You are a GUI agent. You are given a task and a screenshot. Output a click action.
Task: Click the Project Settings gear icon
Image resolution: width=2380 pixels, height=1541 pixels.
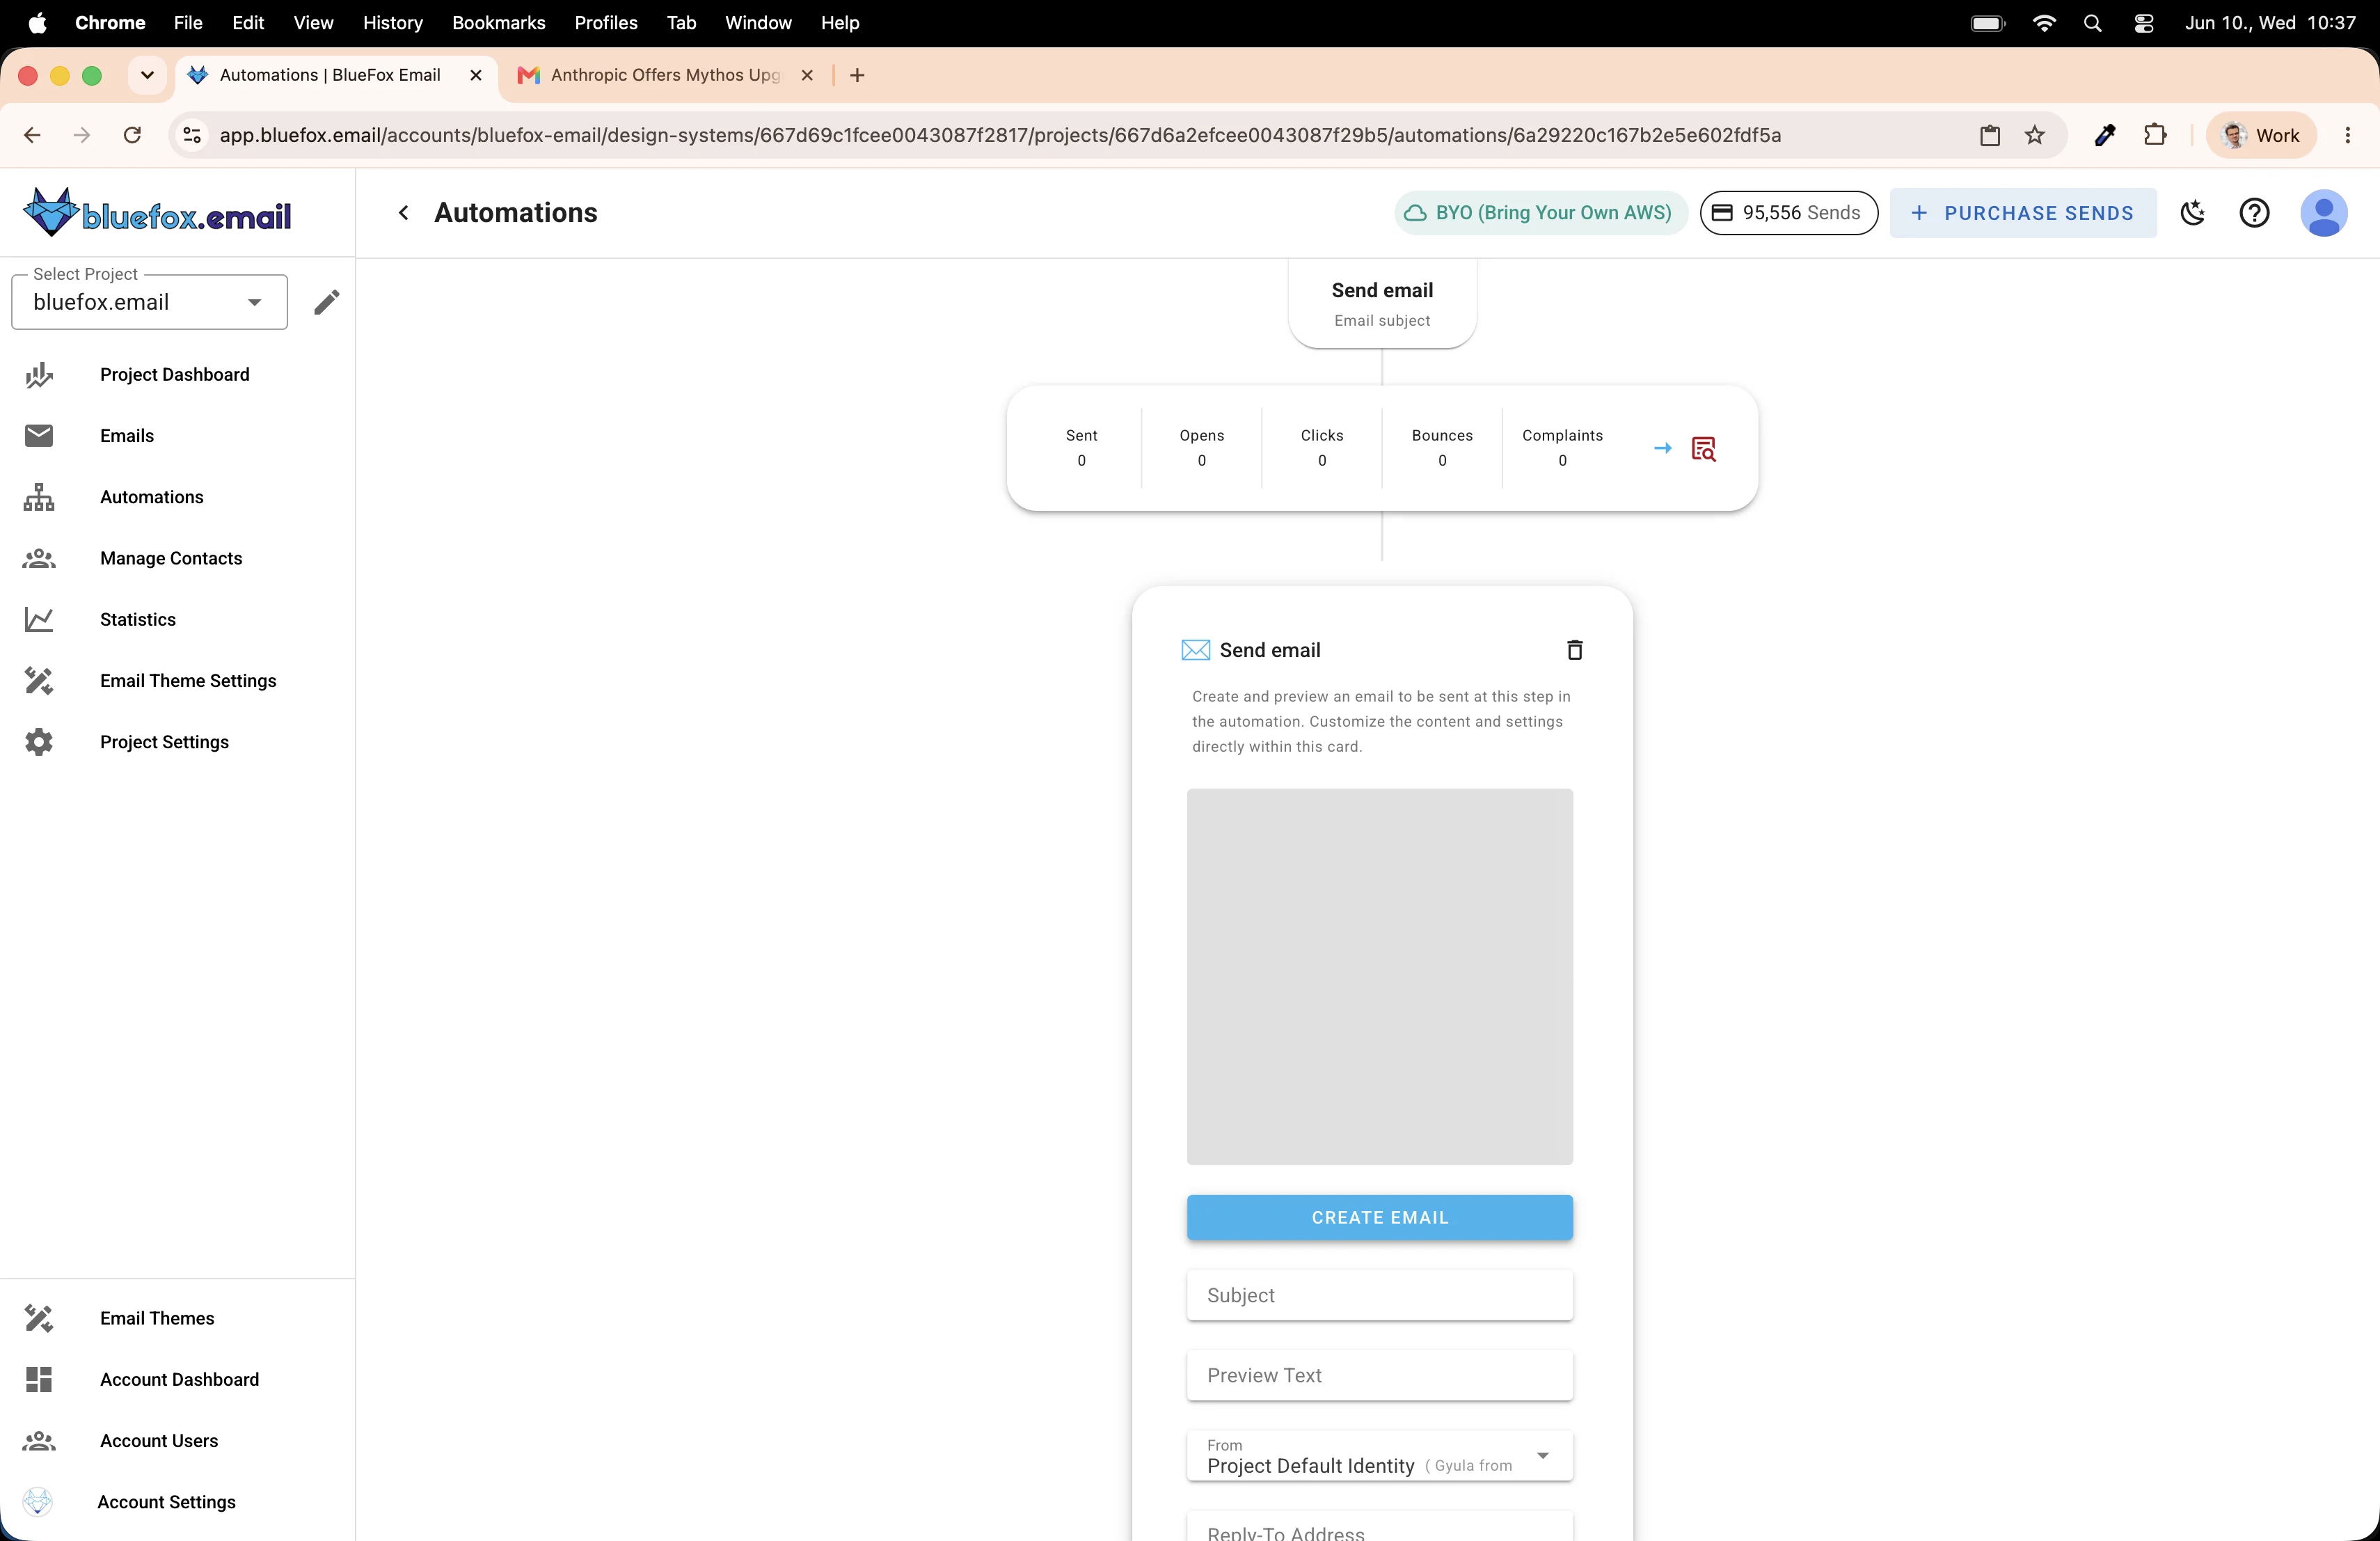click(x=39, y=742)
